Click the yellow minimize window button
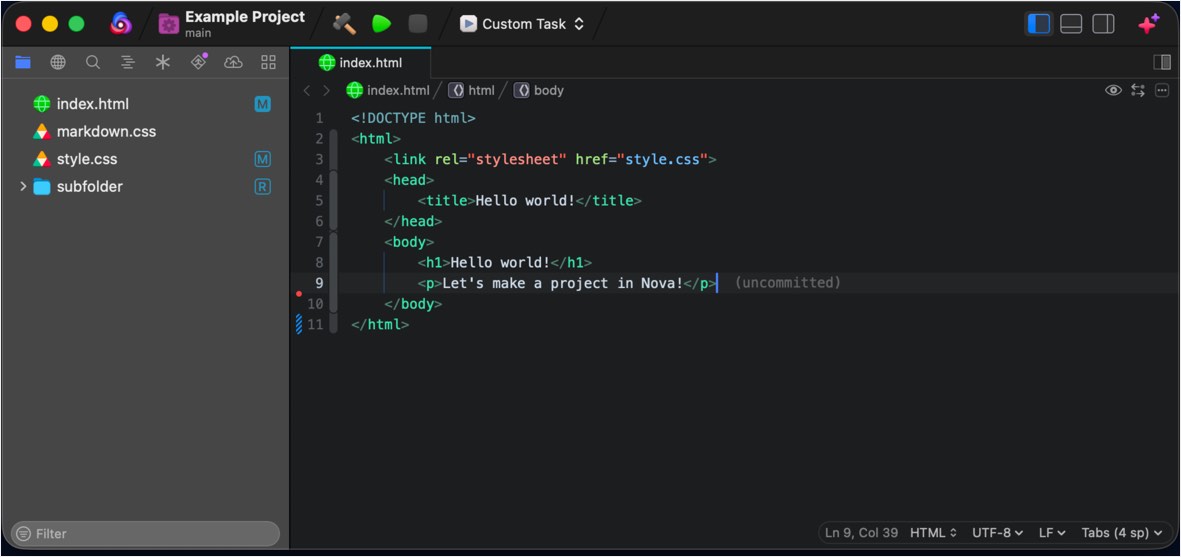The width and height of the screenshot is (1181, 557). point(50,24)
